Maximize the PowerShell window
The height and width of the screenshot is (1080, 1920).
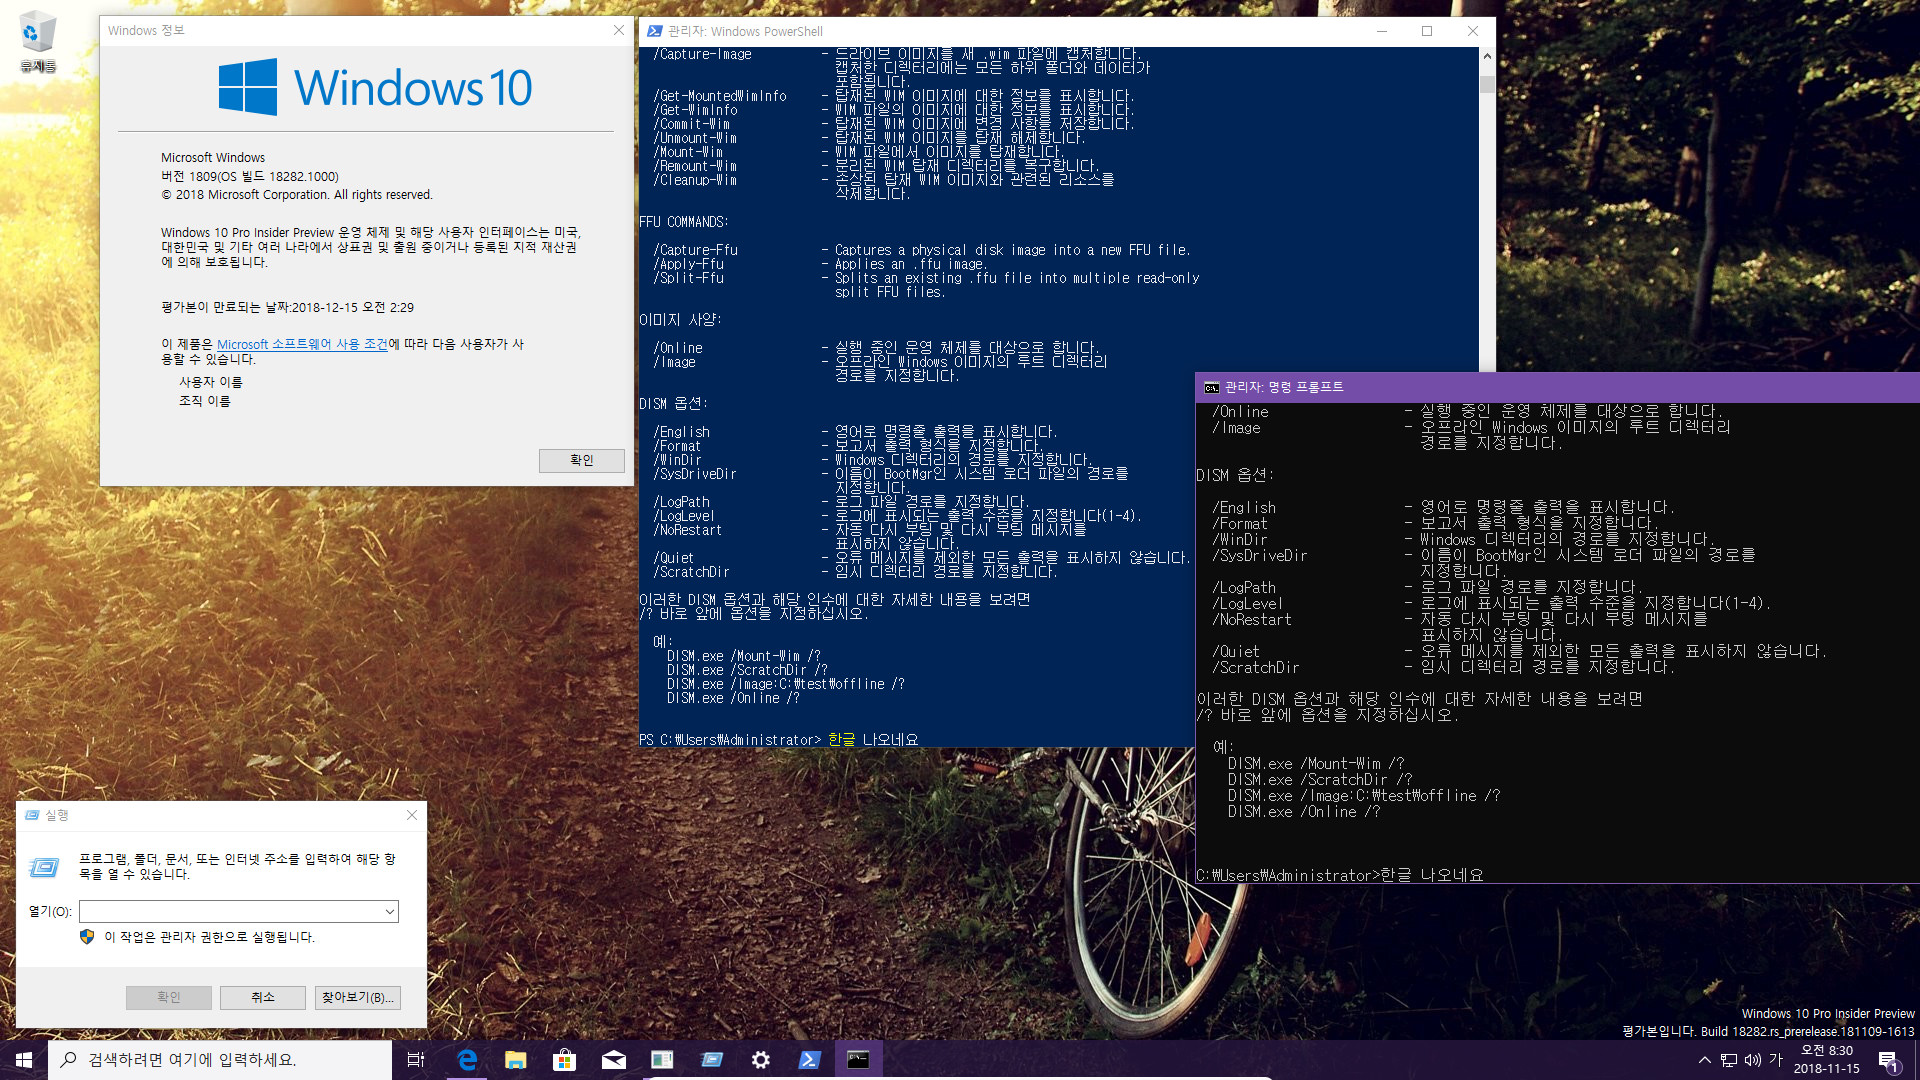pos(1427,31)
